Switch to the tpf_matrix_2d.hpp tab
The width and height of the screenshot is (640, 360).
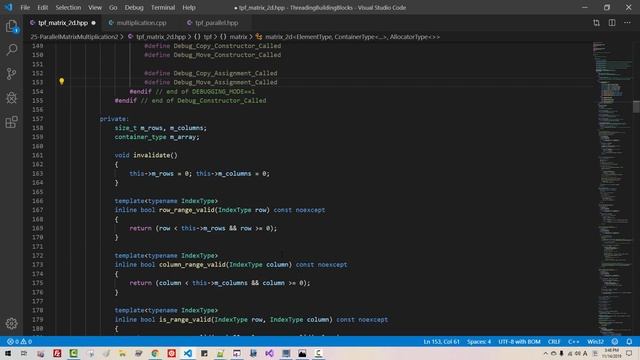(62, 23)
